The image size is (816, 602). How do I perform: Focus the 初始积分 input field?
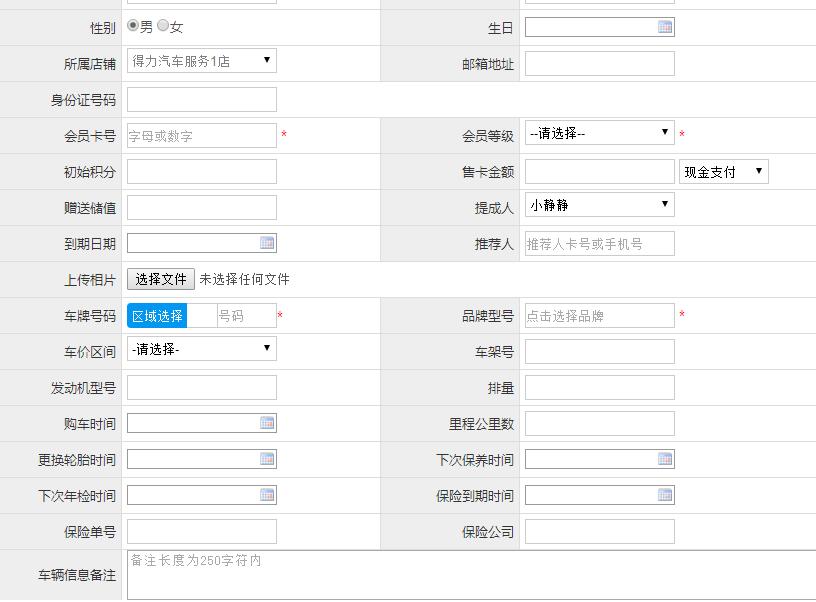coord(202,172)
